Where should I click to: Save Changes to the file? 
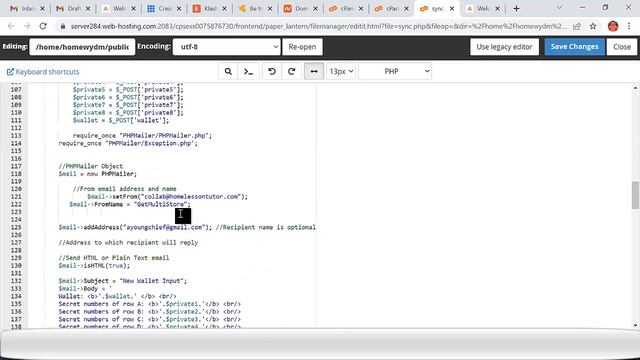pyautogui.click(x=574, y=47)
